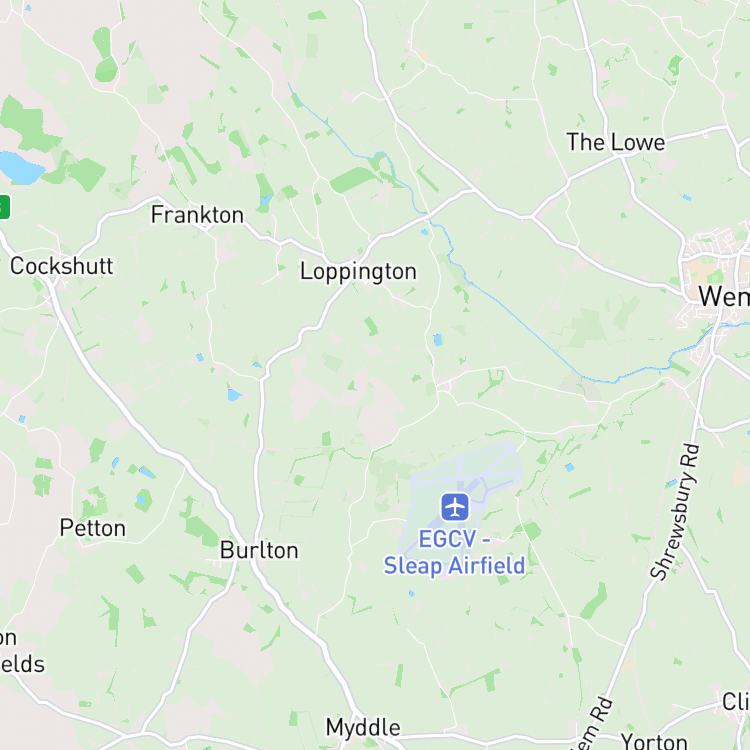Viewport: 750px width, 750px height.
Task: Select the small pond south of Loppington
Action: click(x=438, y=340)
